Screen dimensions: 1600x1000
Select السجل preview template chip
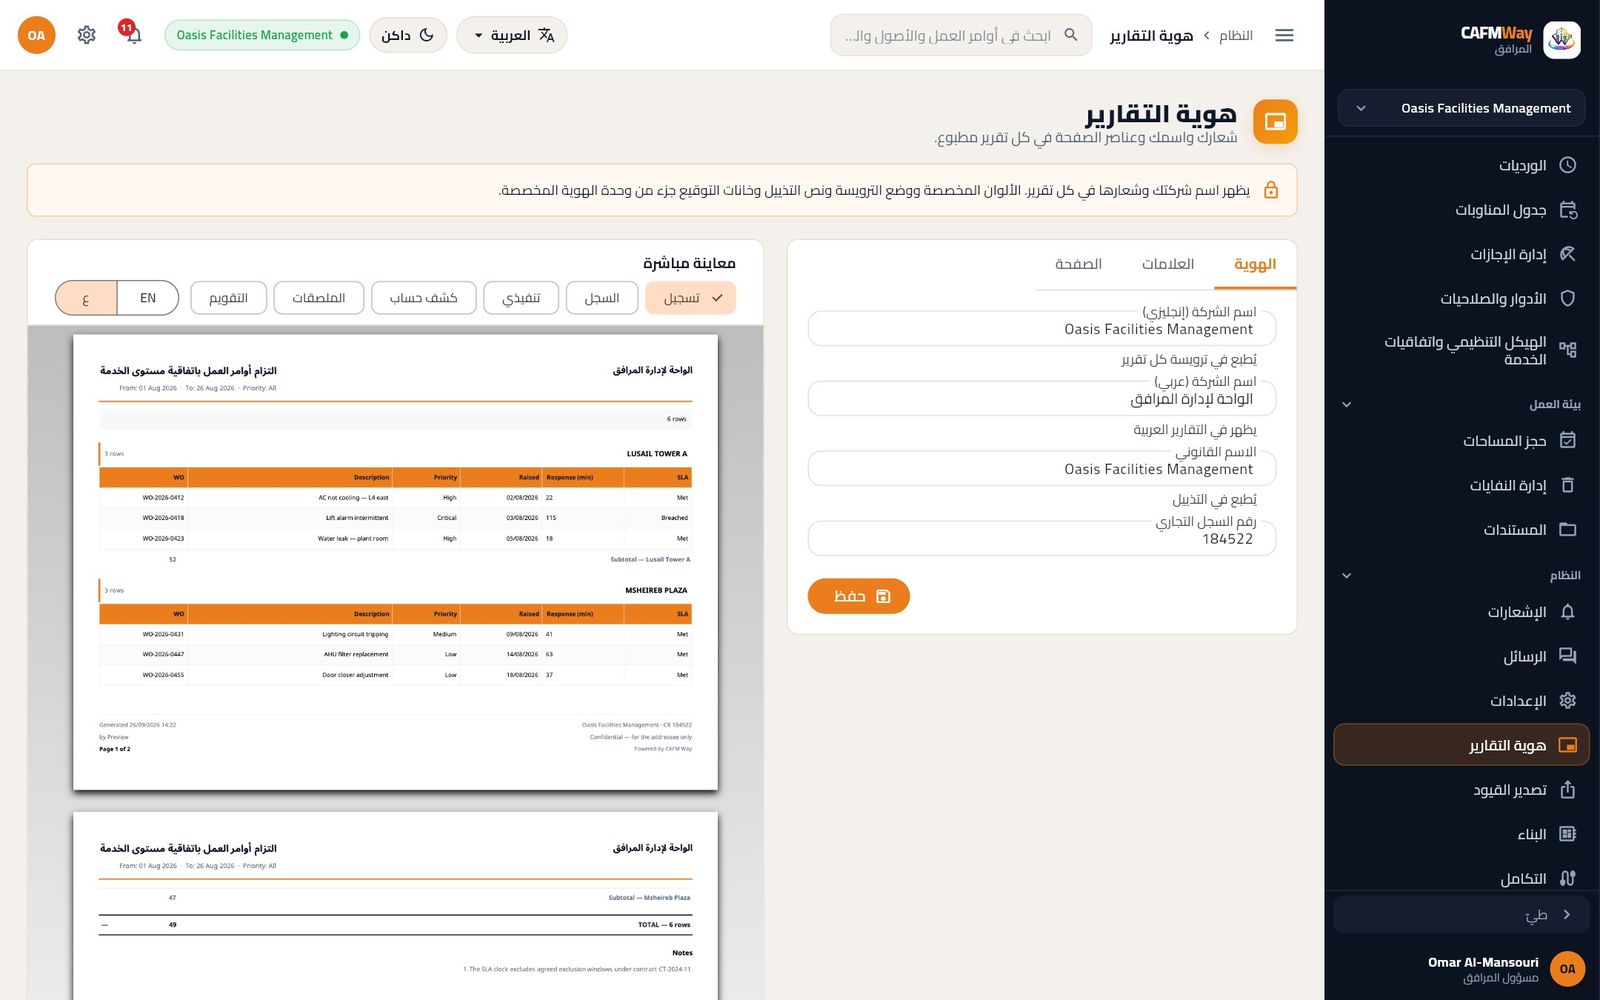click(x=602, y=298)
